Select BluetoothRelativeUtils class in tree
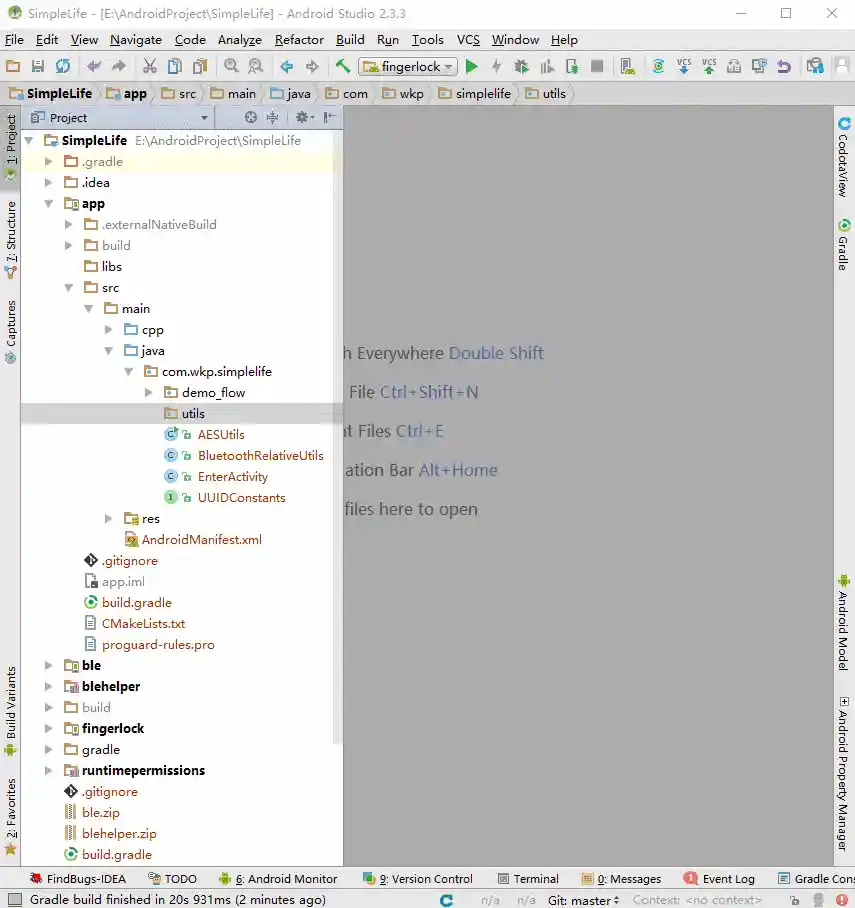The height and width of the screenshot is (908, 855). click(260, 456)
